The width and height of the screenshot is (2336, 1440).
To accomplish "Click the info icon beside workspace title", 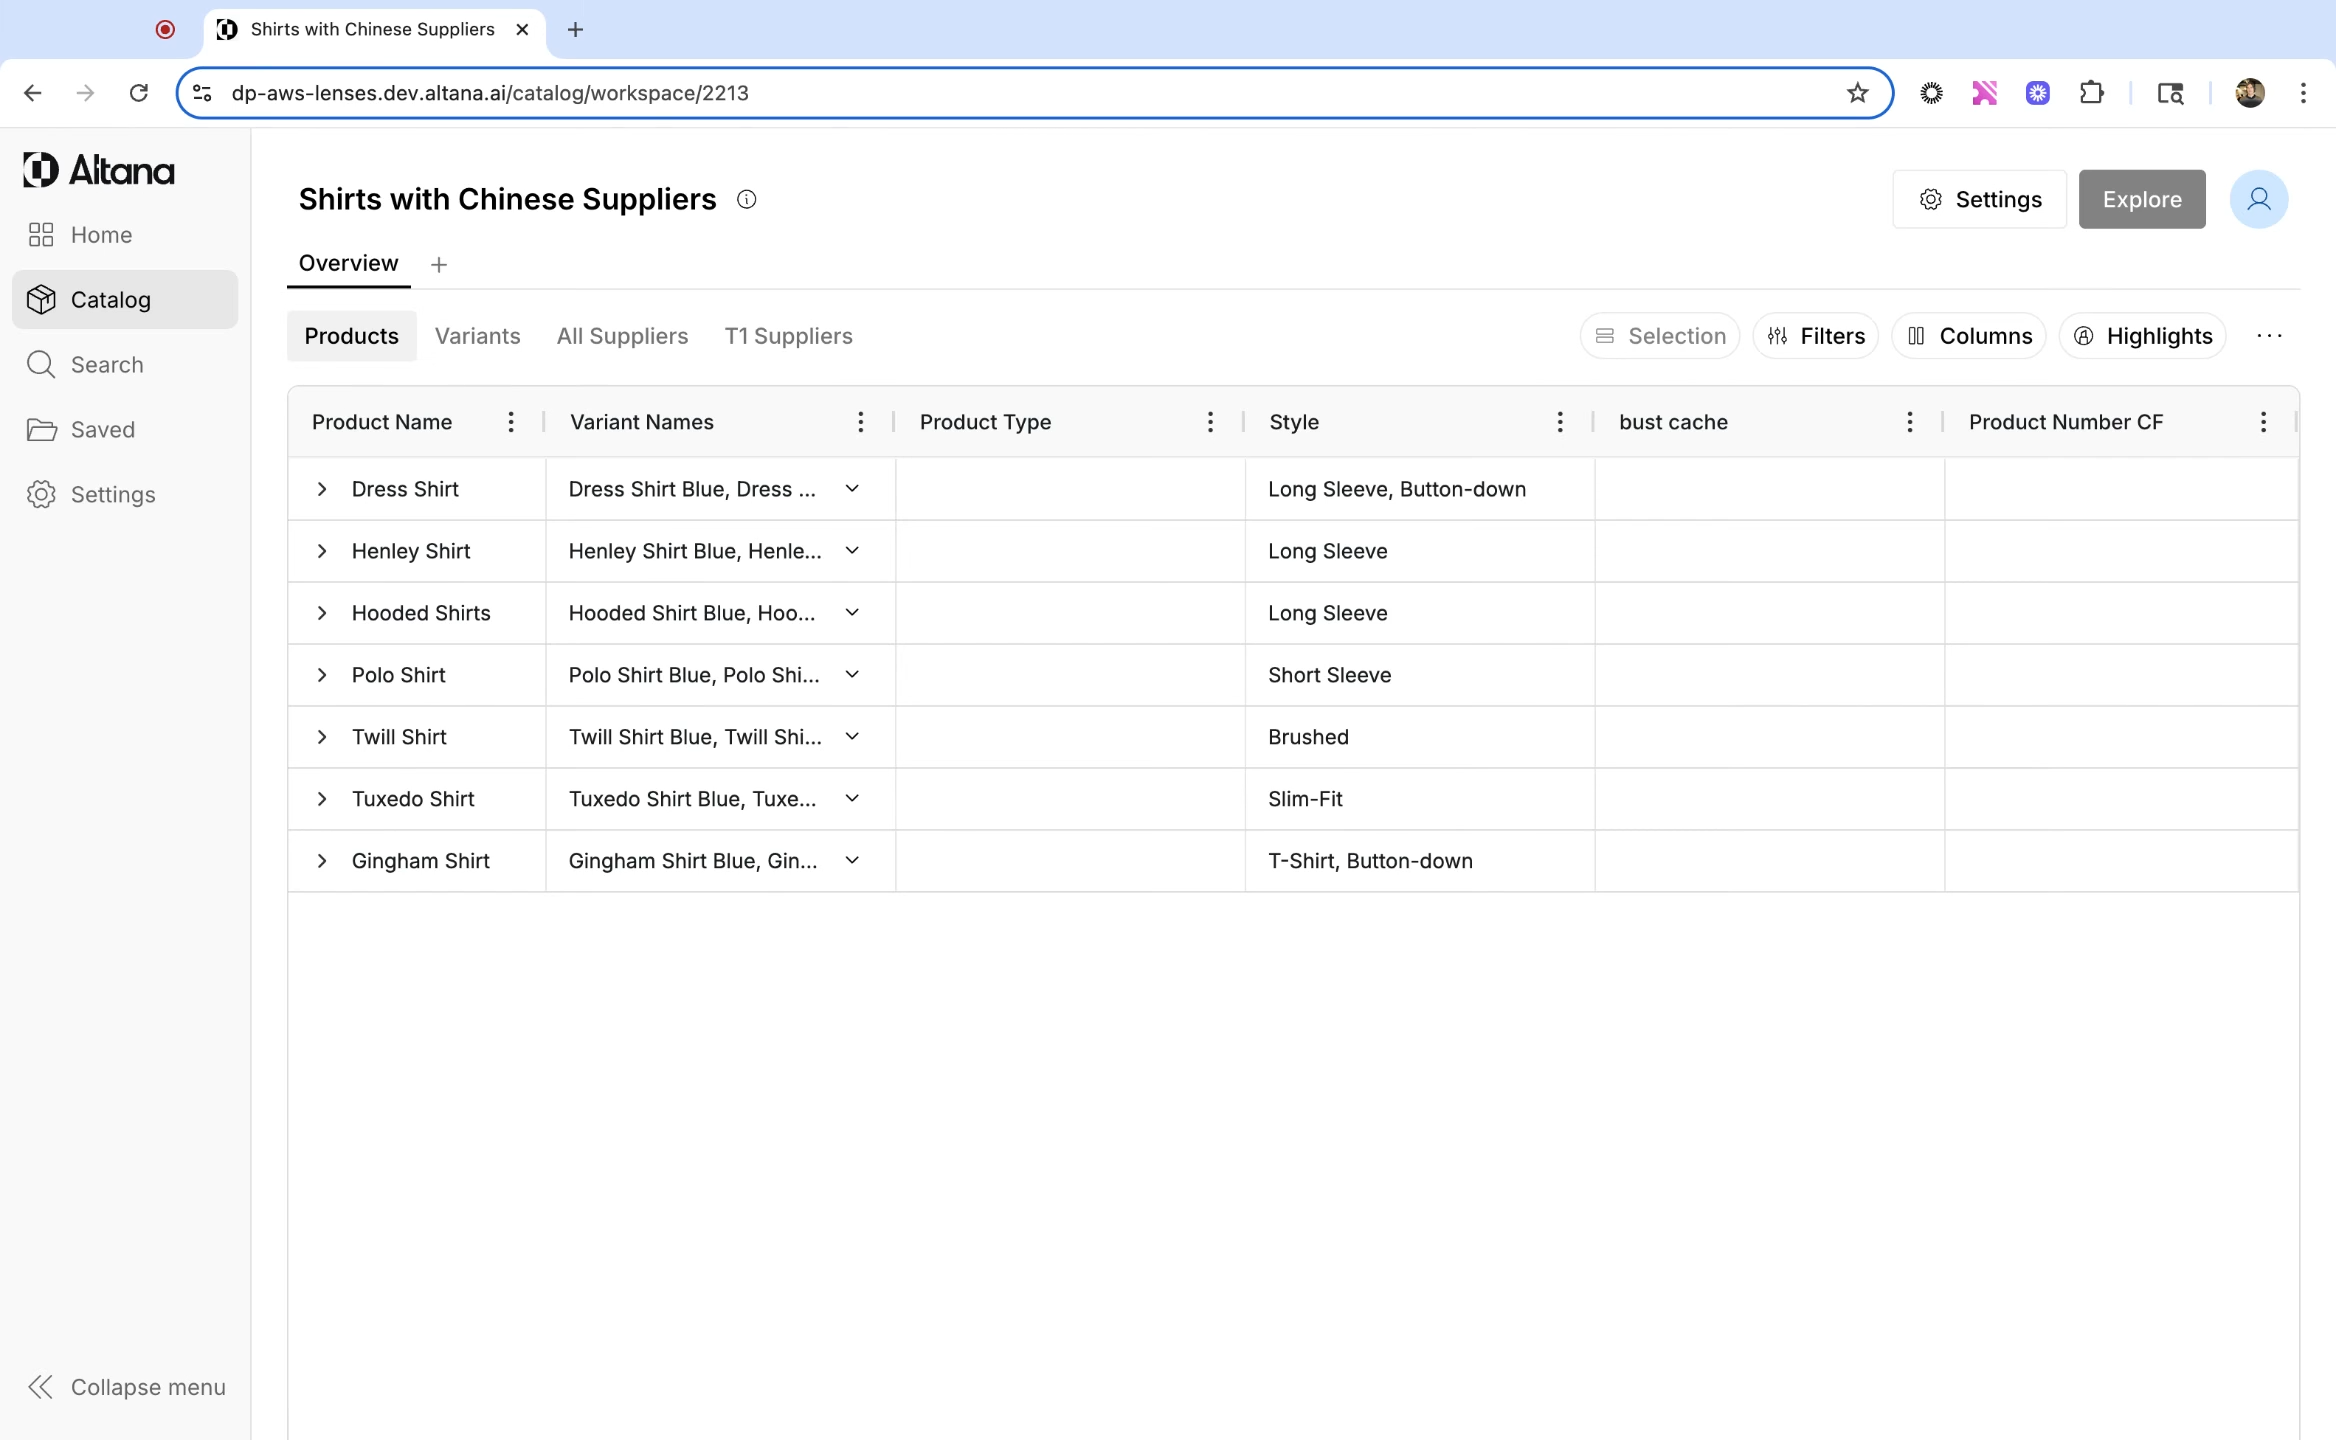I will point(746,200).
